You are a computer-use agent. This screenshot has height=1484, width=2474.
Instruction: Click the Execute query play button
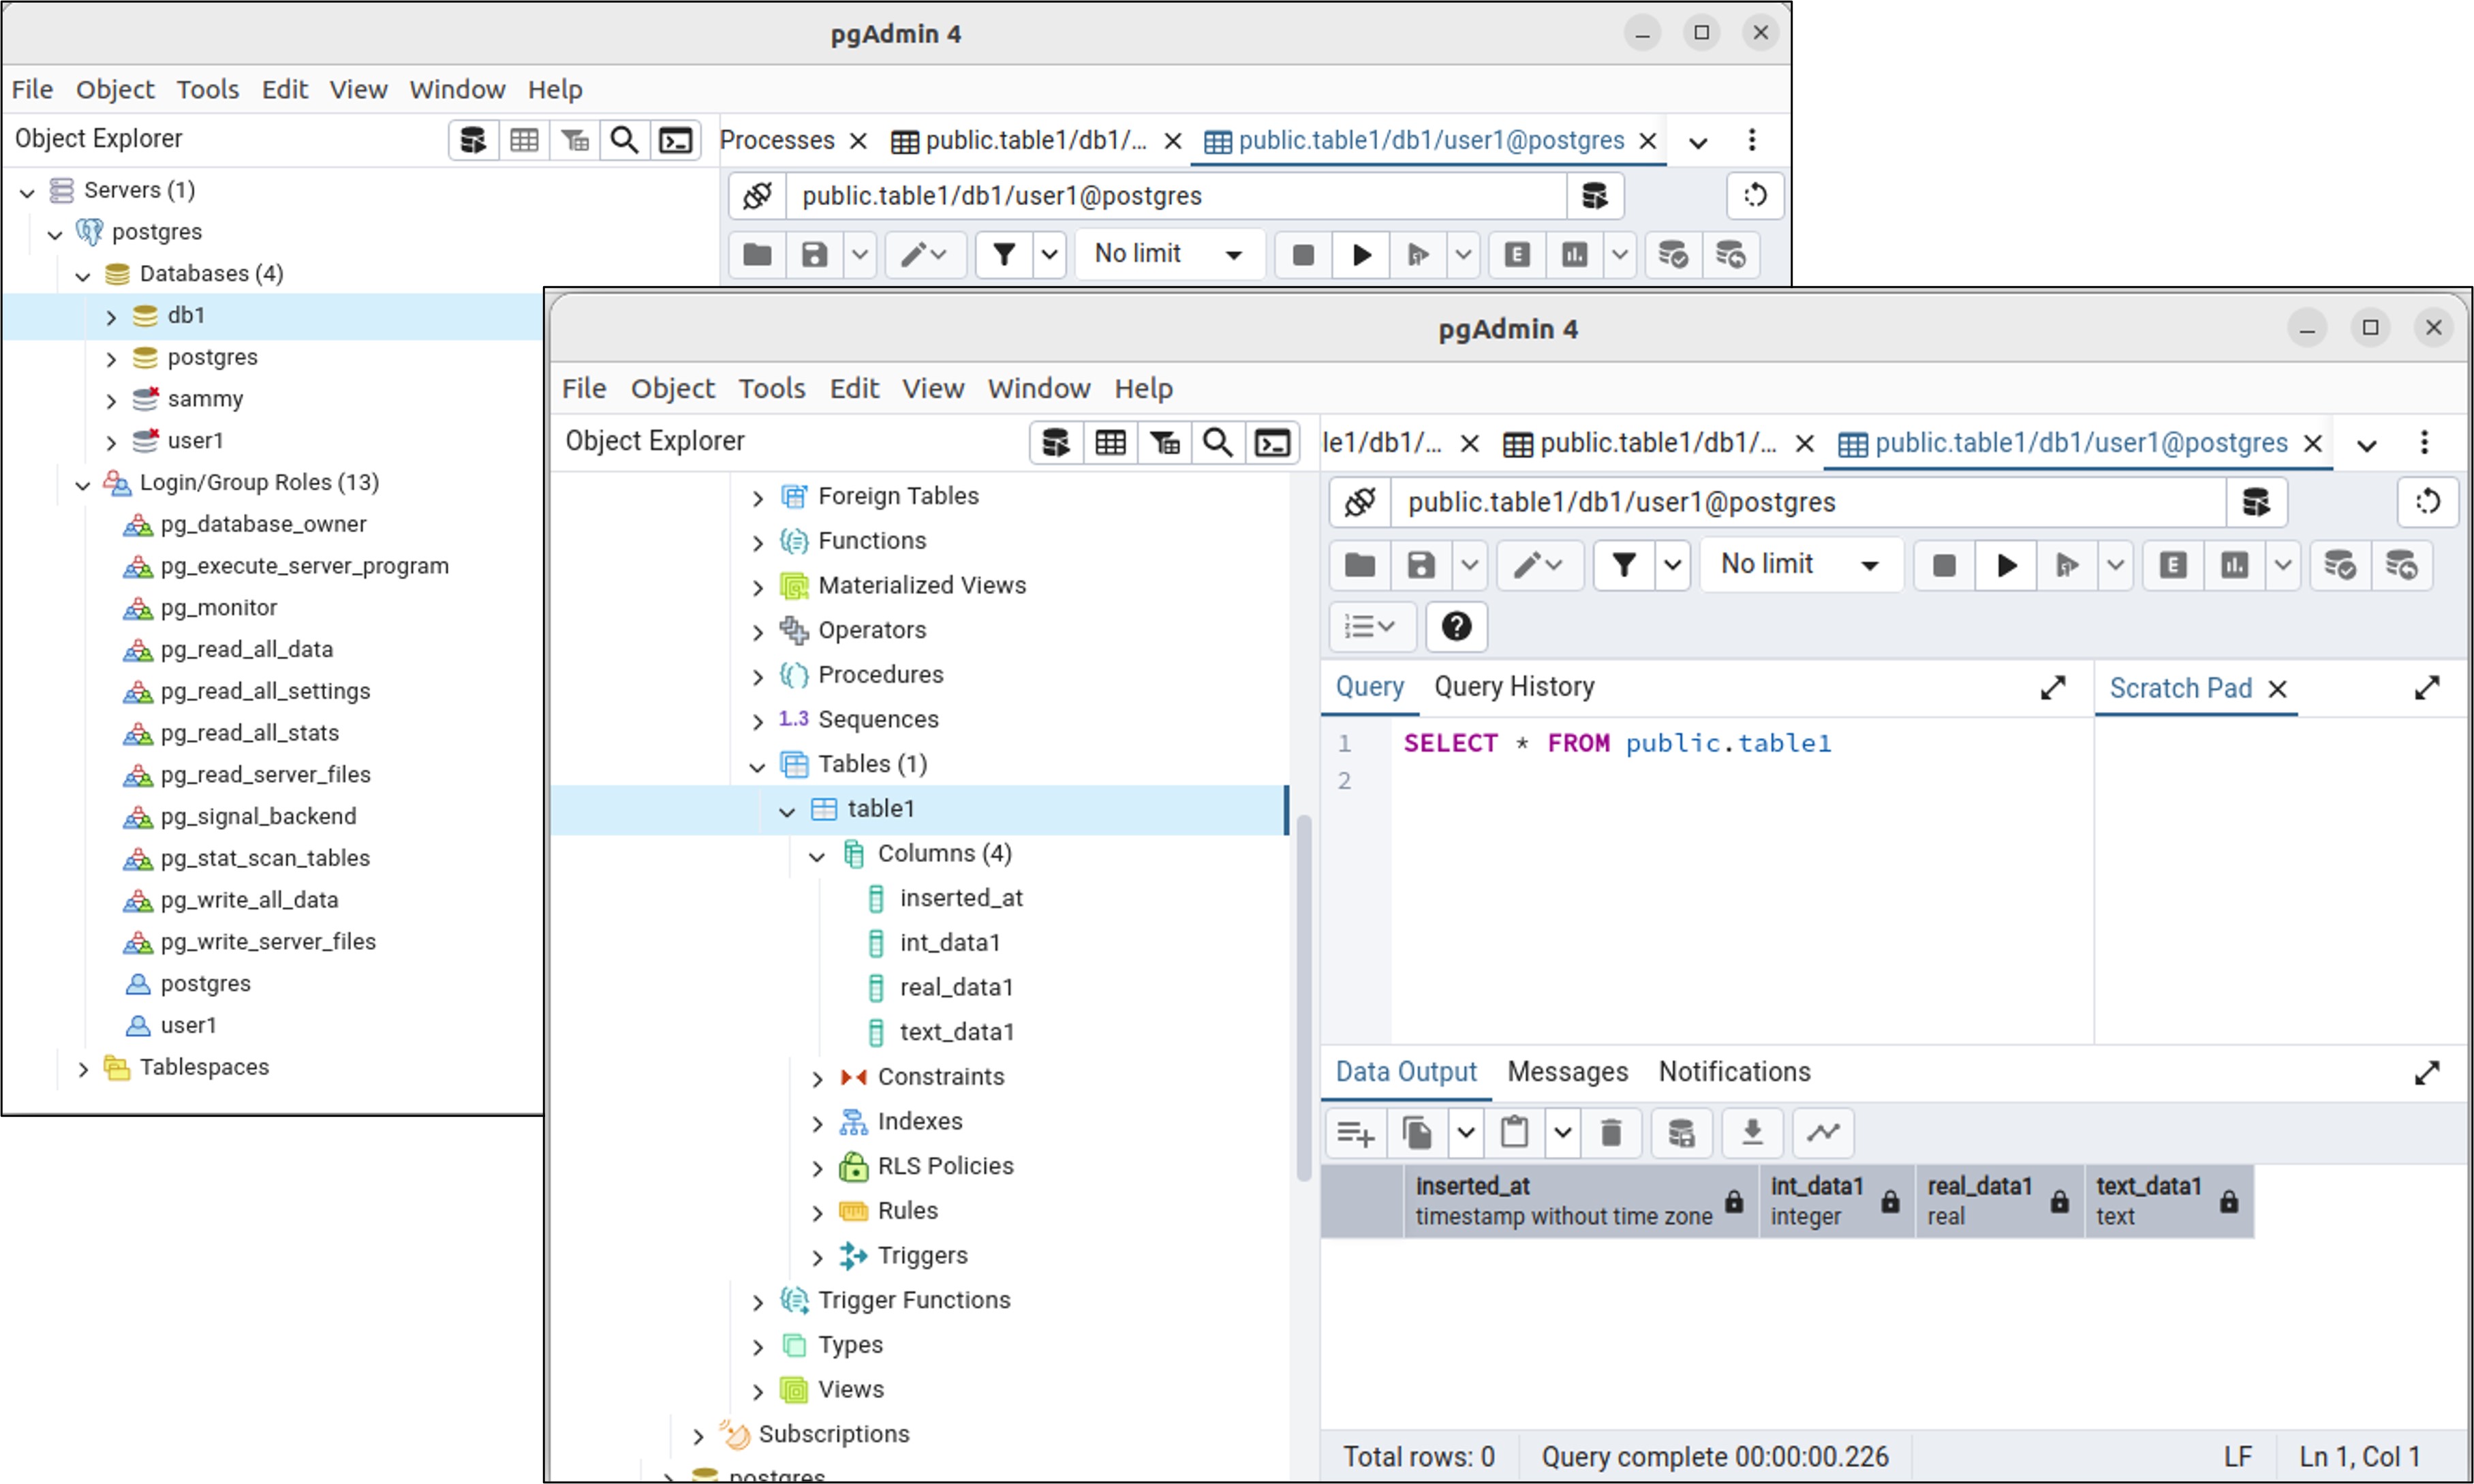click(x=2005, y=566)
